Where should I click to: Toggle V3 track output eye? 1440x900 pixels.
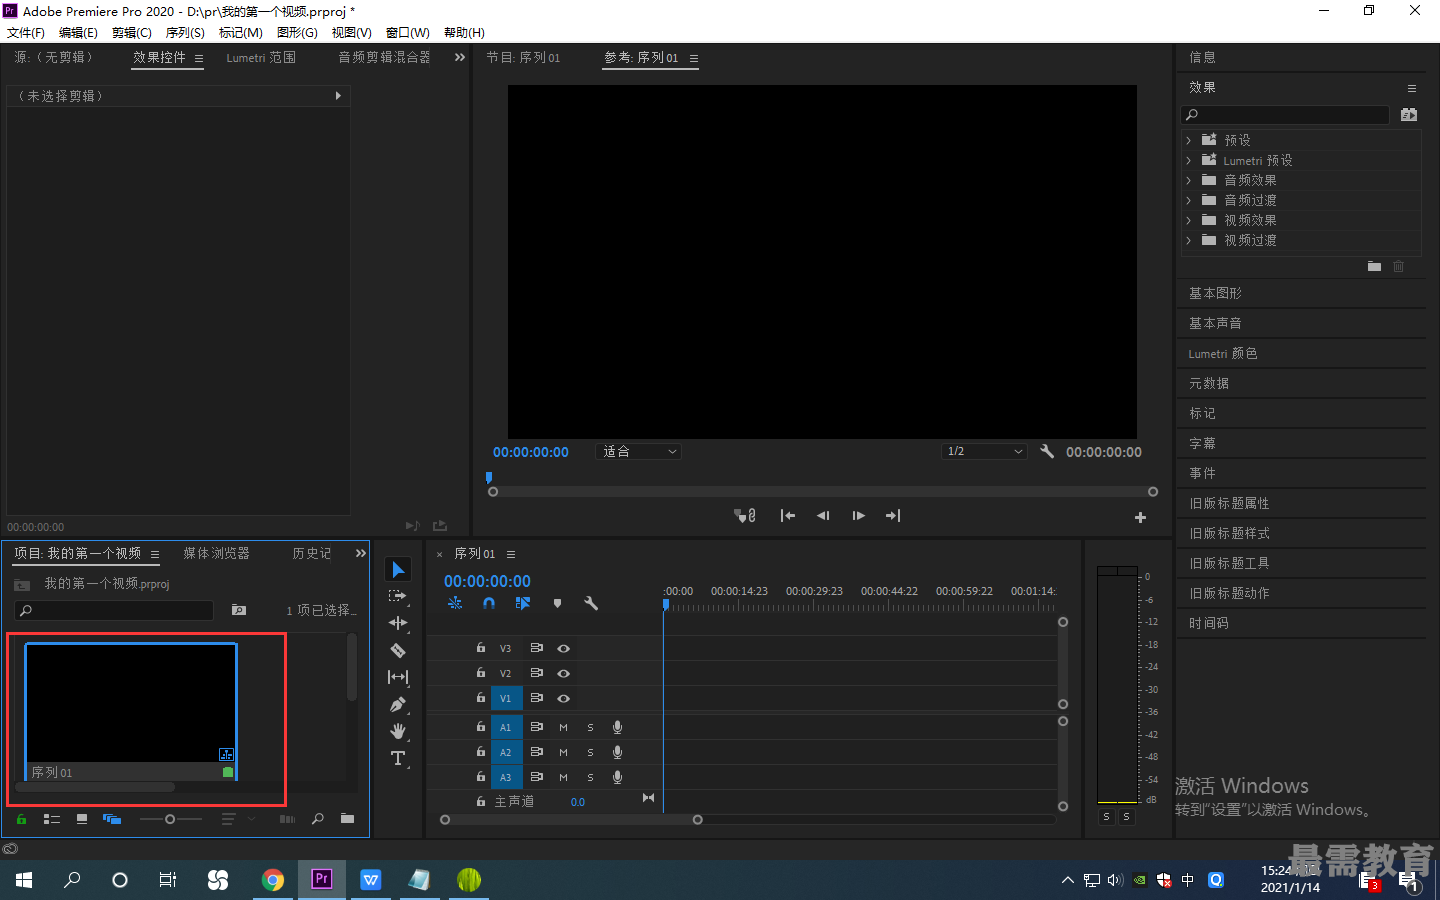(x=563, y=648)
